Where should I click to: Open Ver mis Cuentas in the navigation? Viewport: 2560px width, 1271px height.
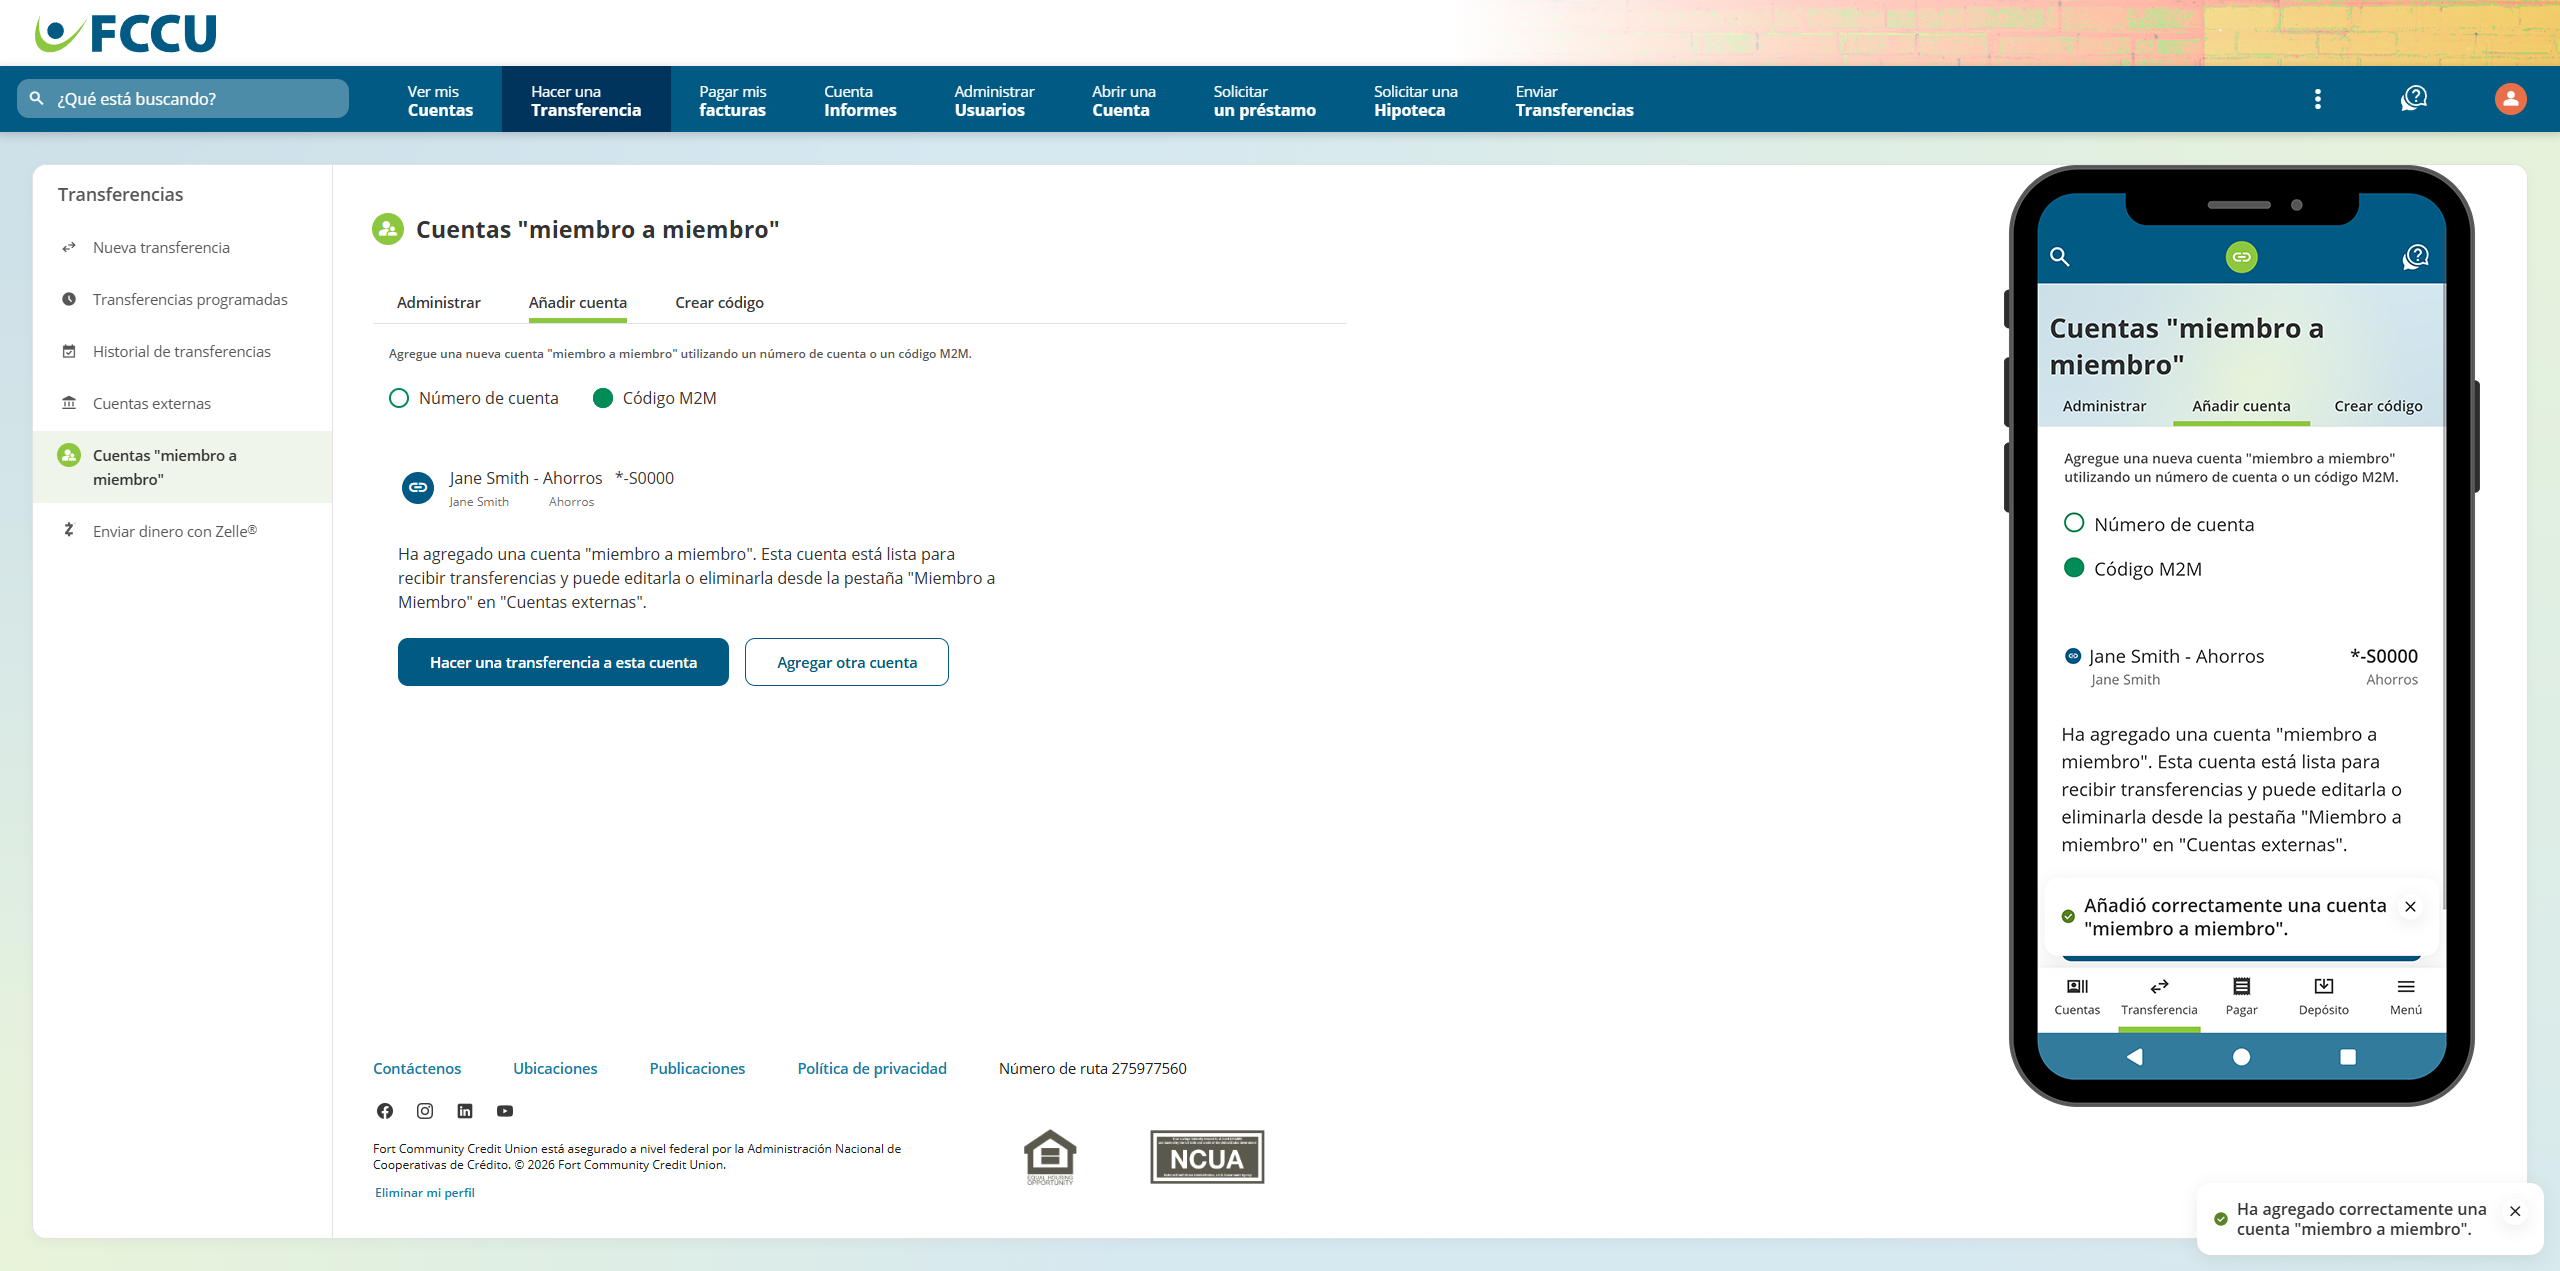tap(440, 100)
